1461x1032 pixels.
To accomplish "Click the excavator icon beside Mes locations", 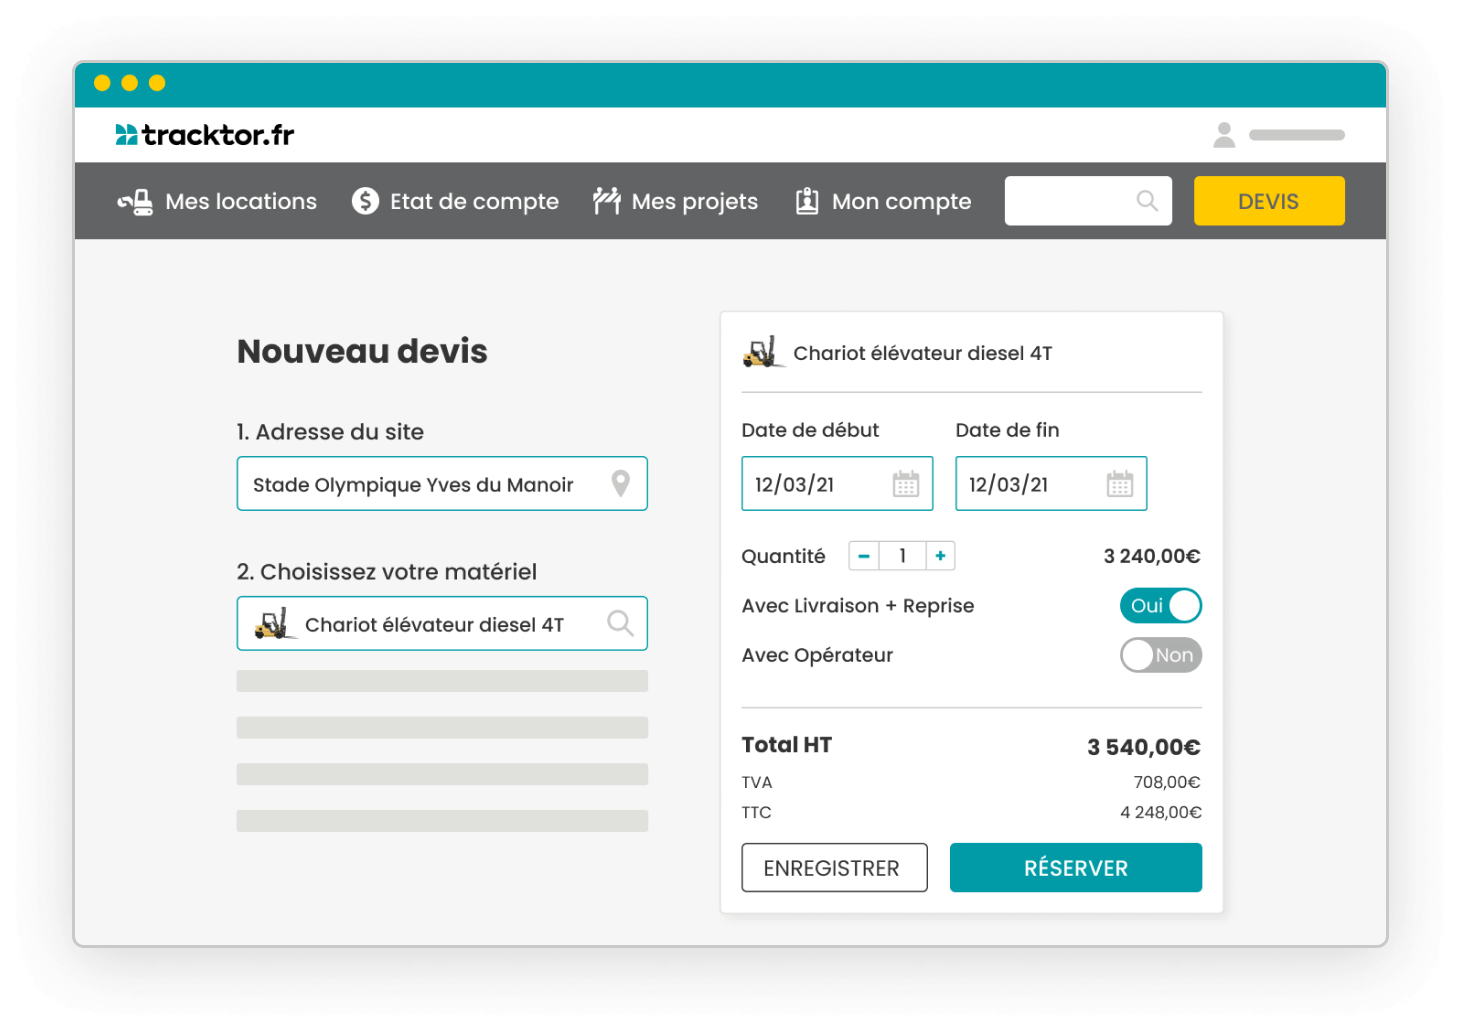I will (135, 202).
